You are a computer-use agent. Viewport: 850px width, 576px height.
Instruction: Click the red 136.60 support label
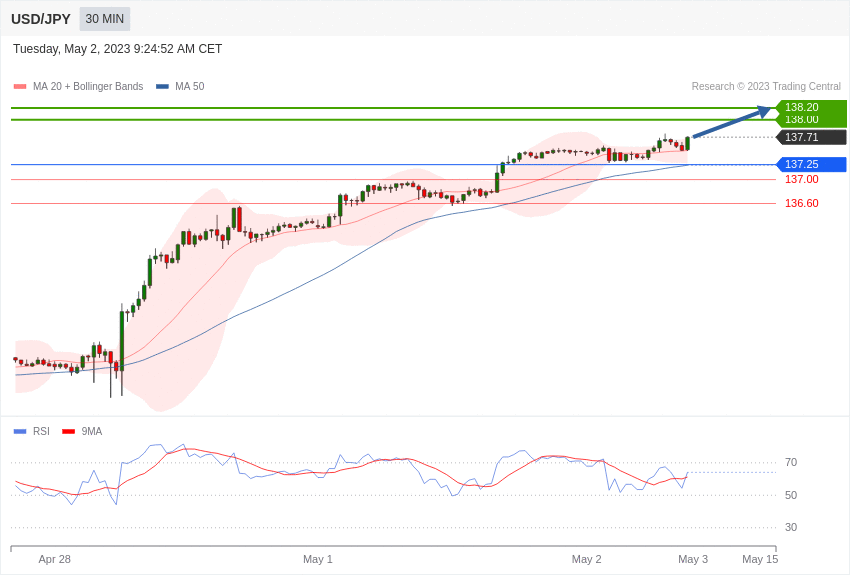point(801,203)
